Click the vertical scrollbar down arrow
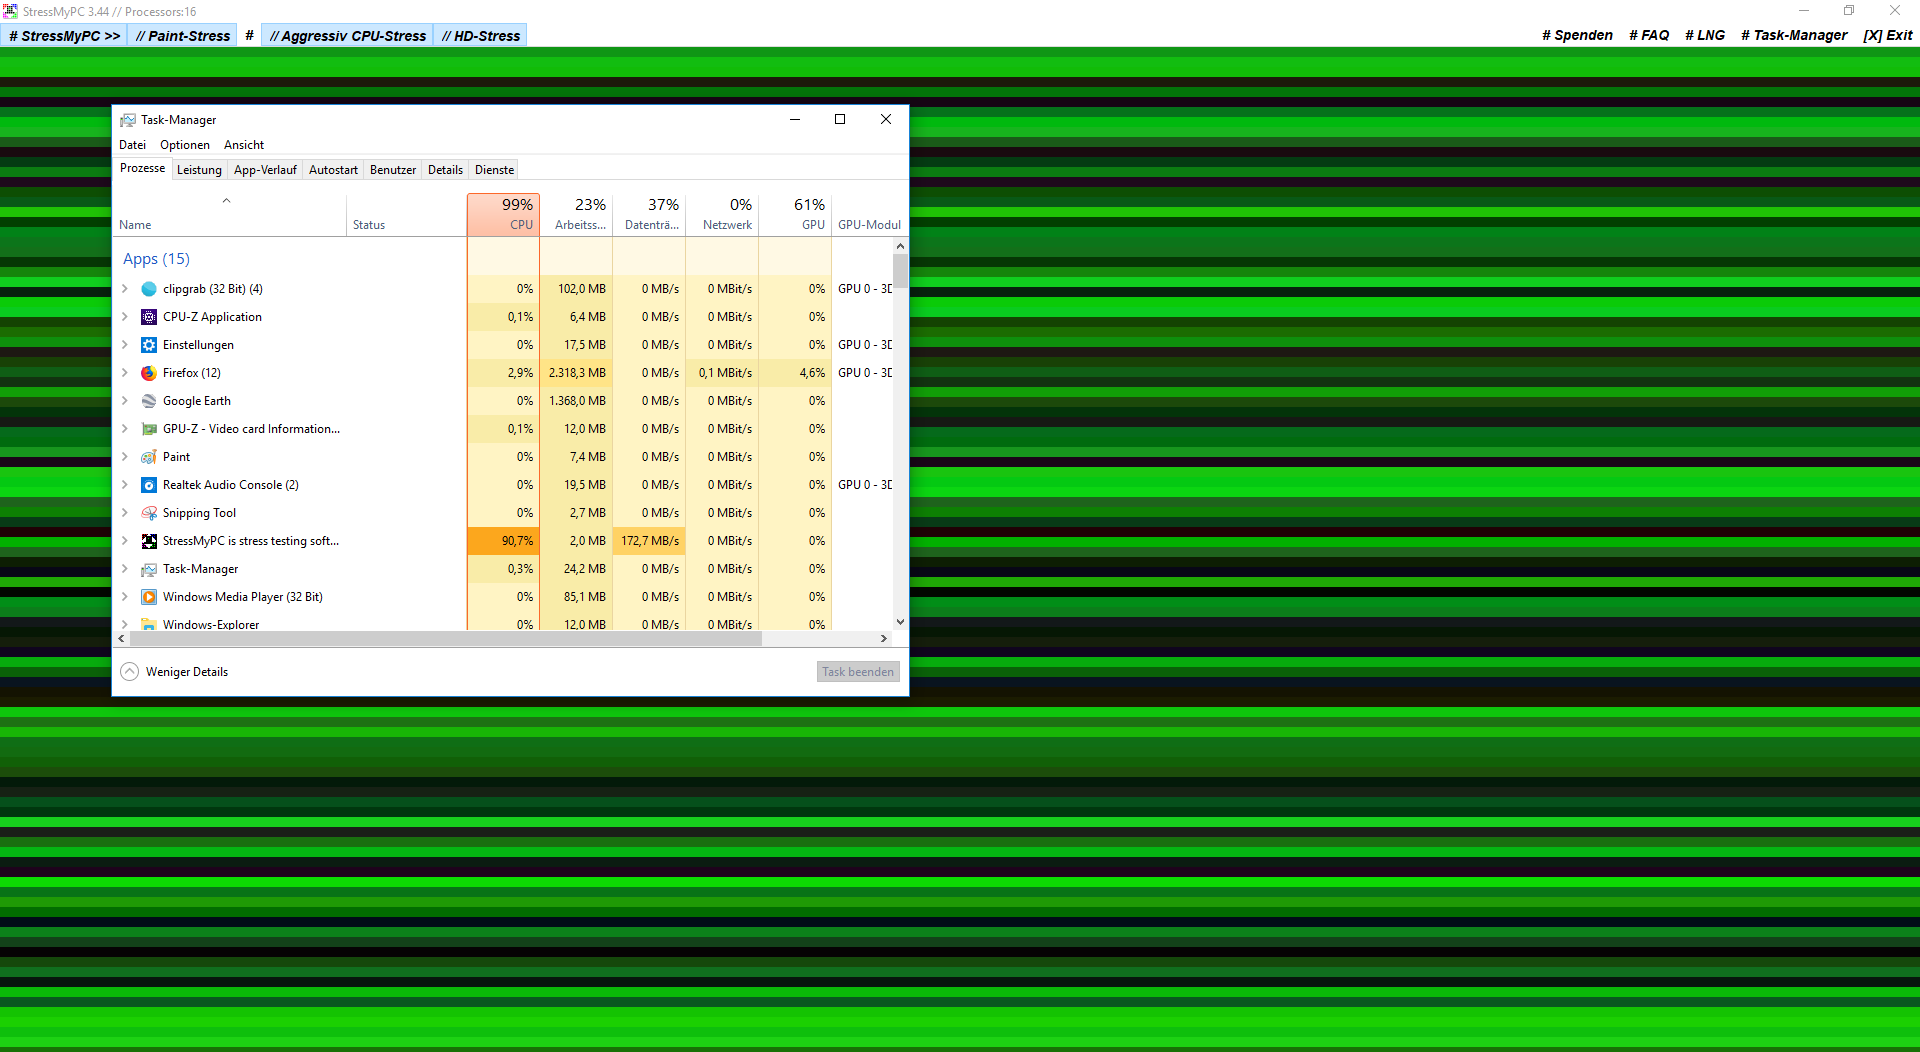Viewport: 1920px width, 1052px height. coord(900,622)
